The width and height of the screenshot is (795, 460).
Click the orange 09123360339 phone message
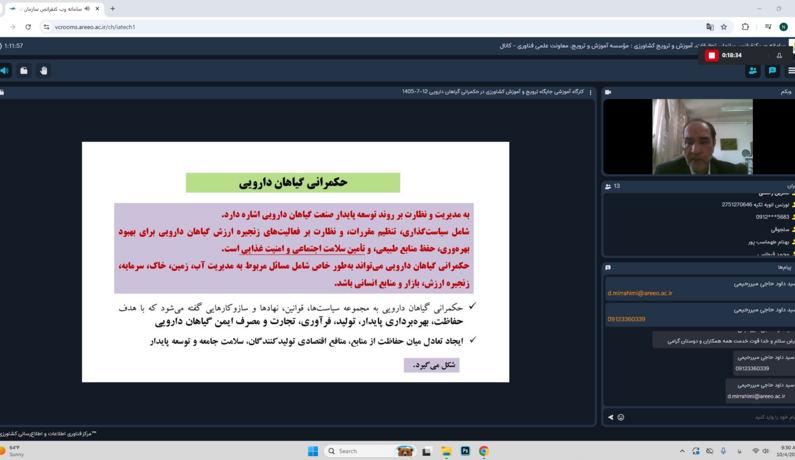coord(626,319)
